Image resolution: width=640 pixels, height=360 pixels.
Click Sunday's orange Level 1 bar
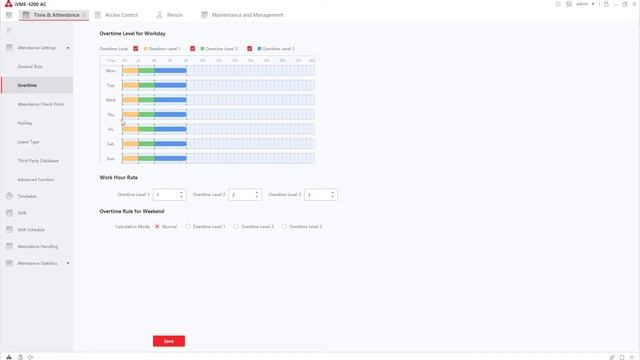[x=130, y=158]
